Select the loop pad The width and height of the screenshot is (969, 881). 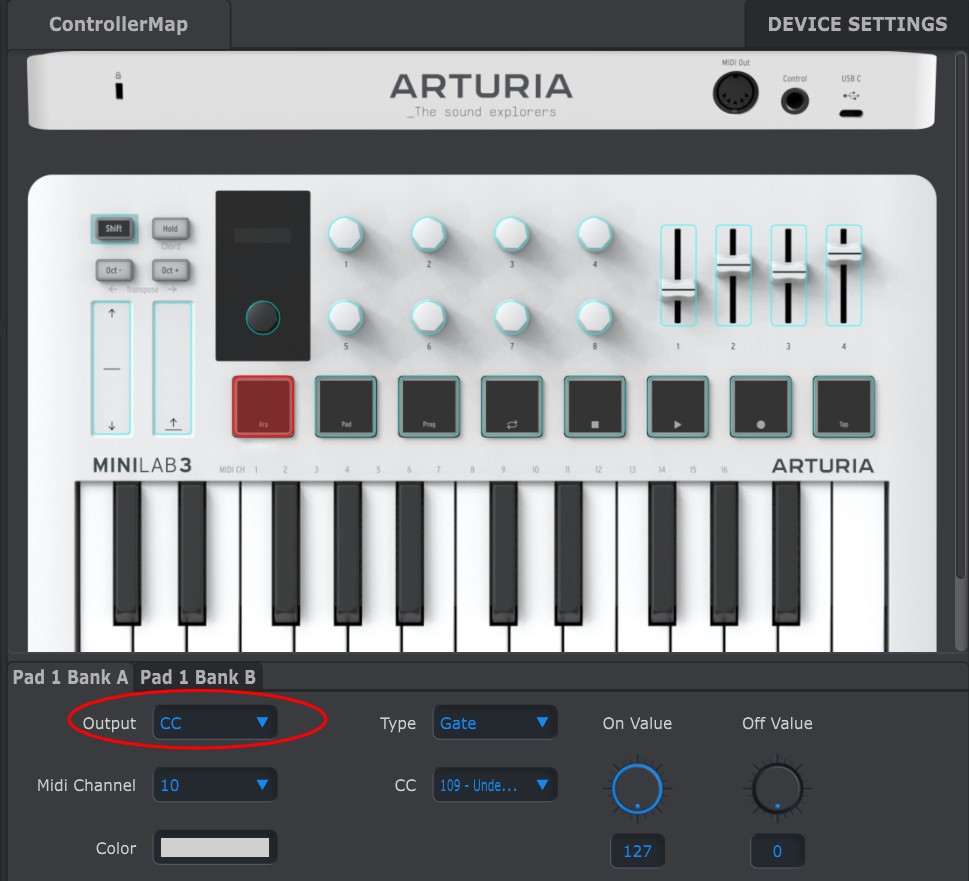pyautogui.click(x=512, y=406)
